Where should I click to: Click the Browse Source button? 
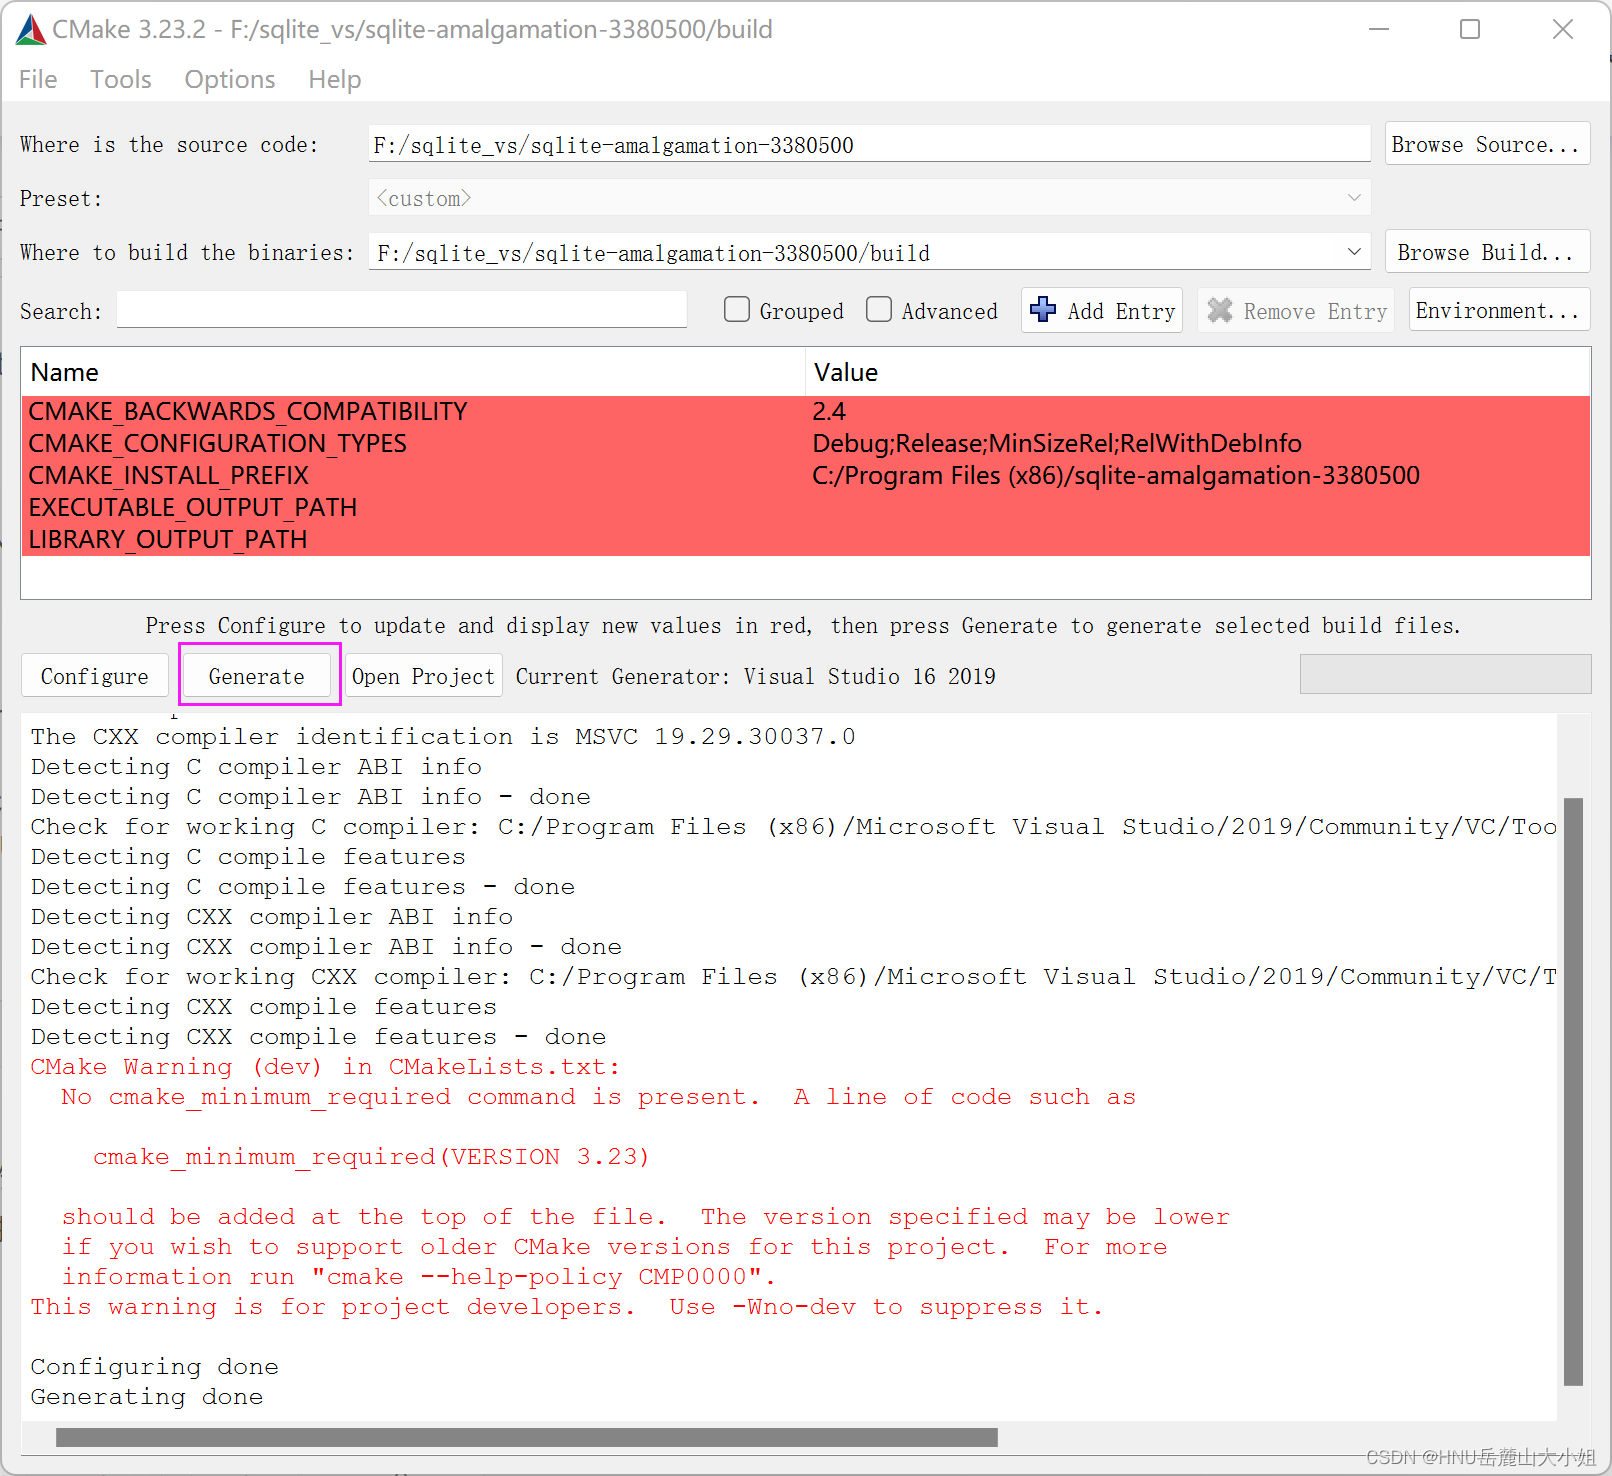(1487, 144)
